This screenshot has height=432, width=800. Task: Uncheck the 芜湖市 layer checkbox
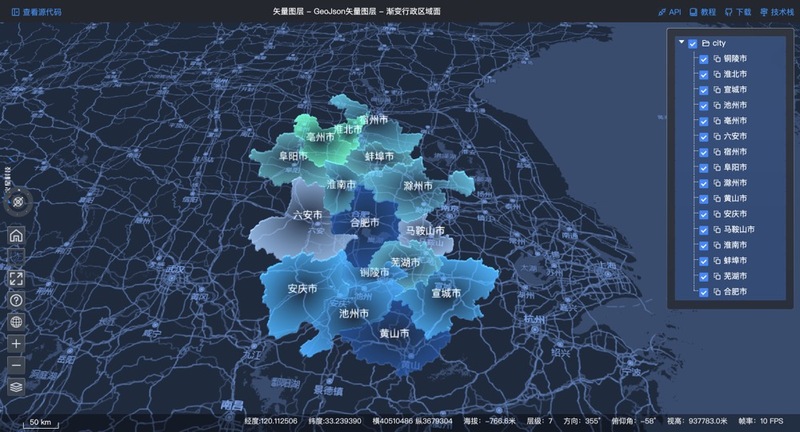(x=704, y=277)
